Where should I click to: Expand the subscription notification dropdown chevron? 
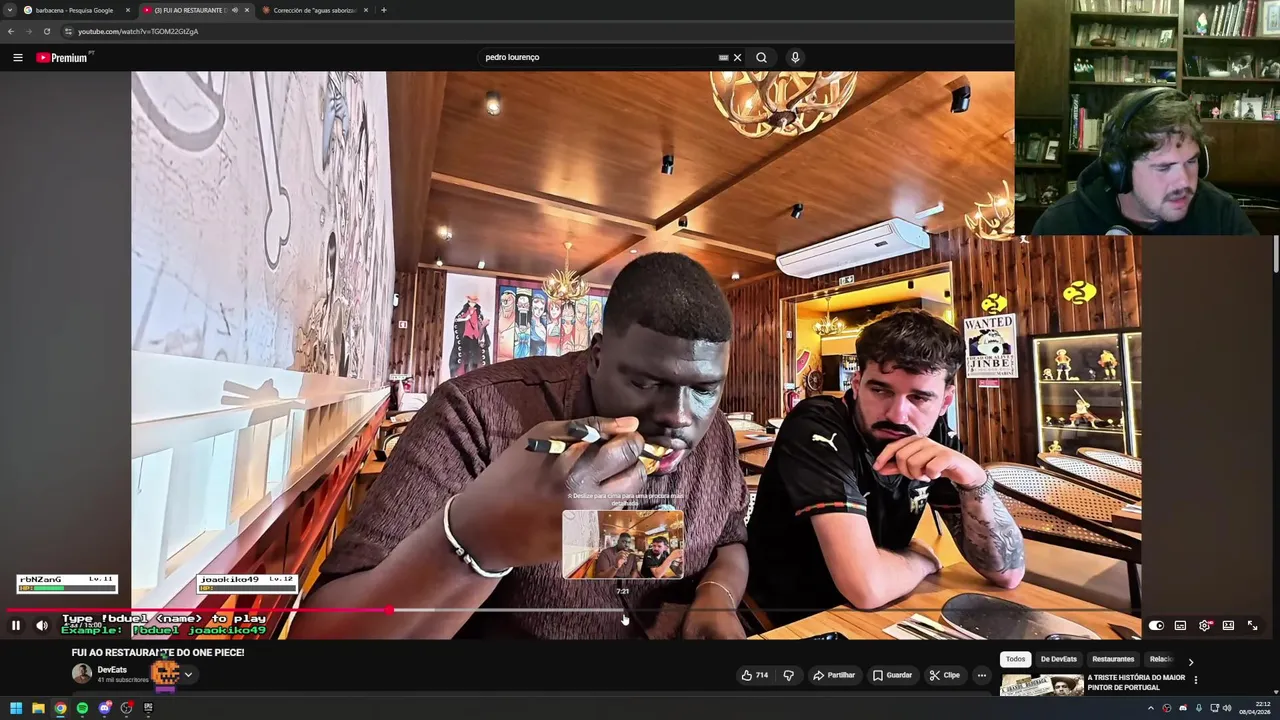coord(187,675)
